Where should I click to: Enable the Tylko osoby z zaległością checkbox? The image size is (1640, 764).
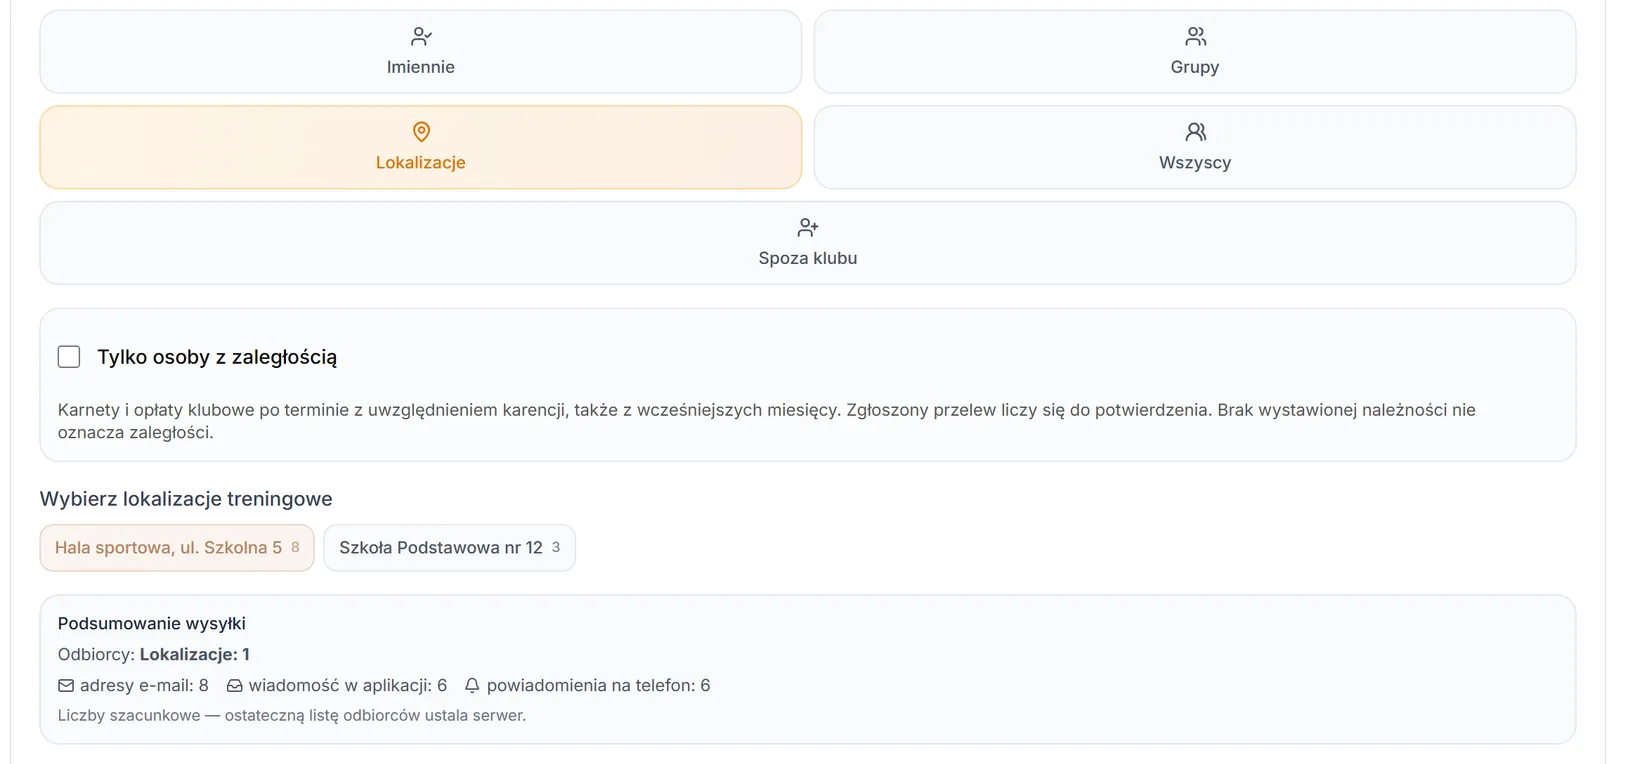coord(69,357)
